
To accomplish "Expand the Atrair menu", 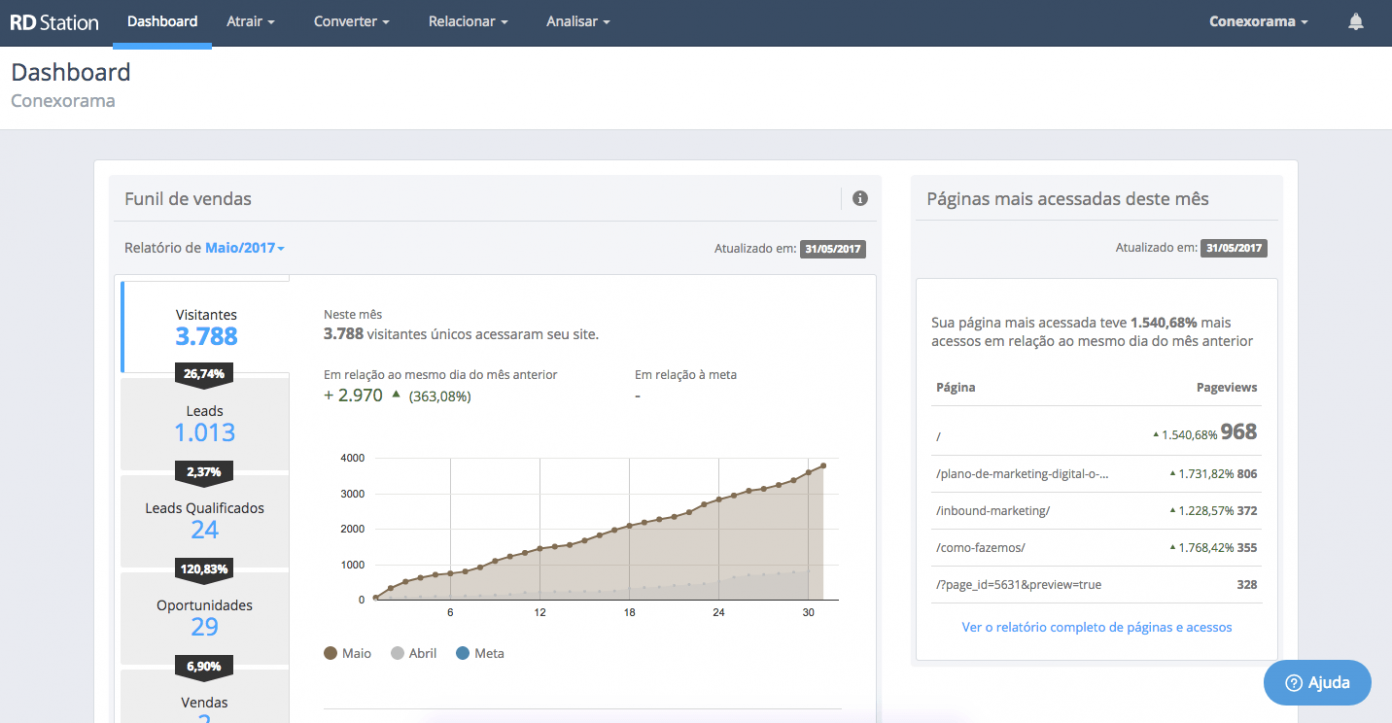I will coord(250,22).
